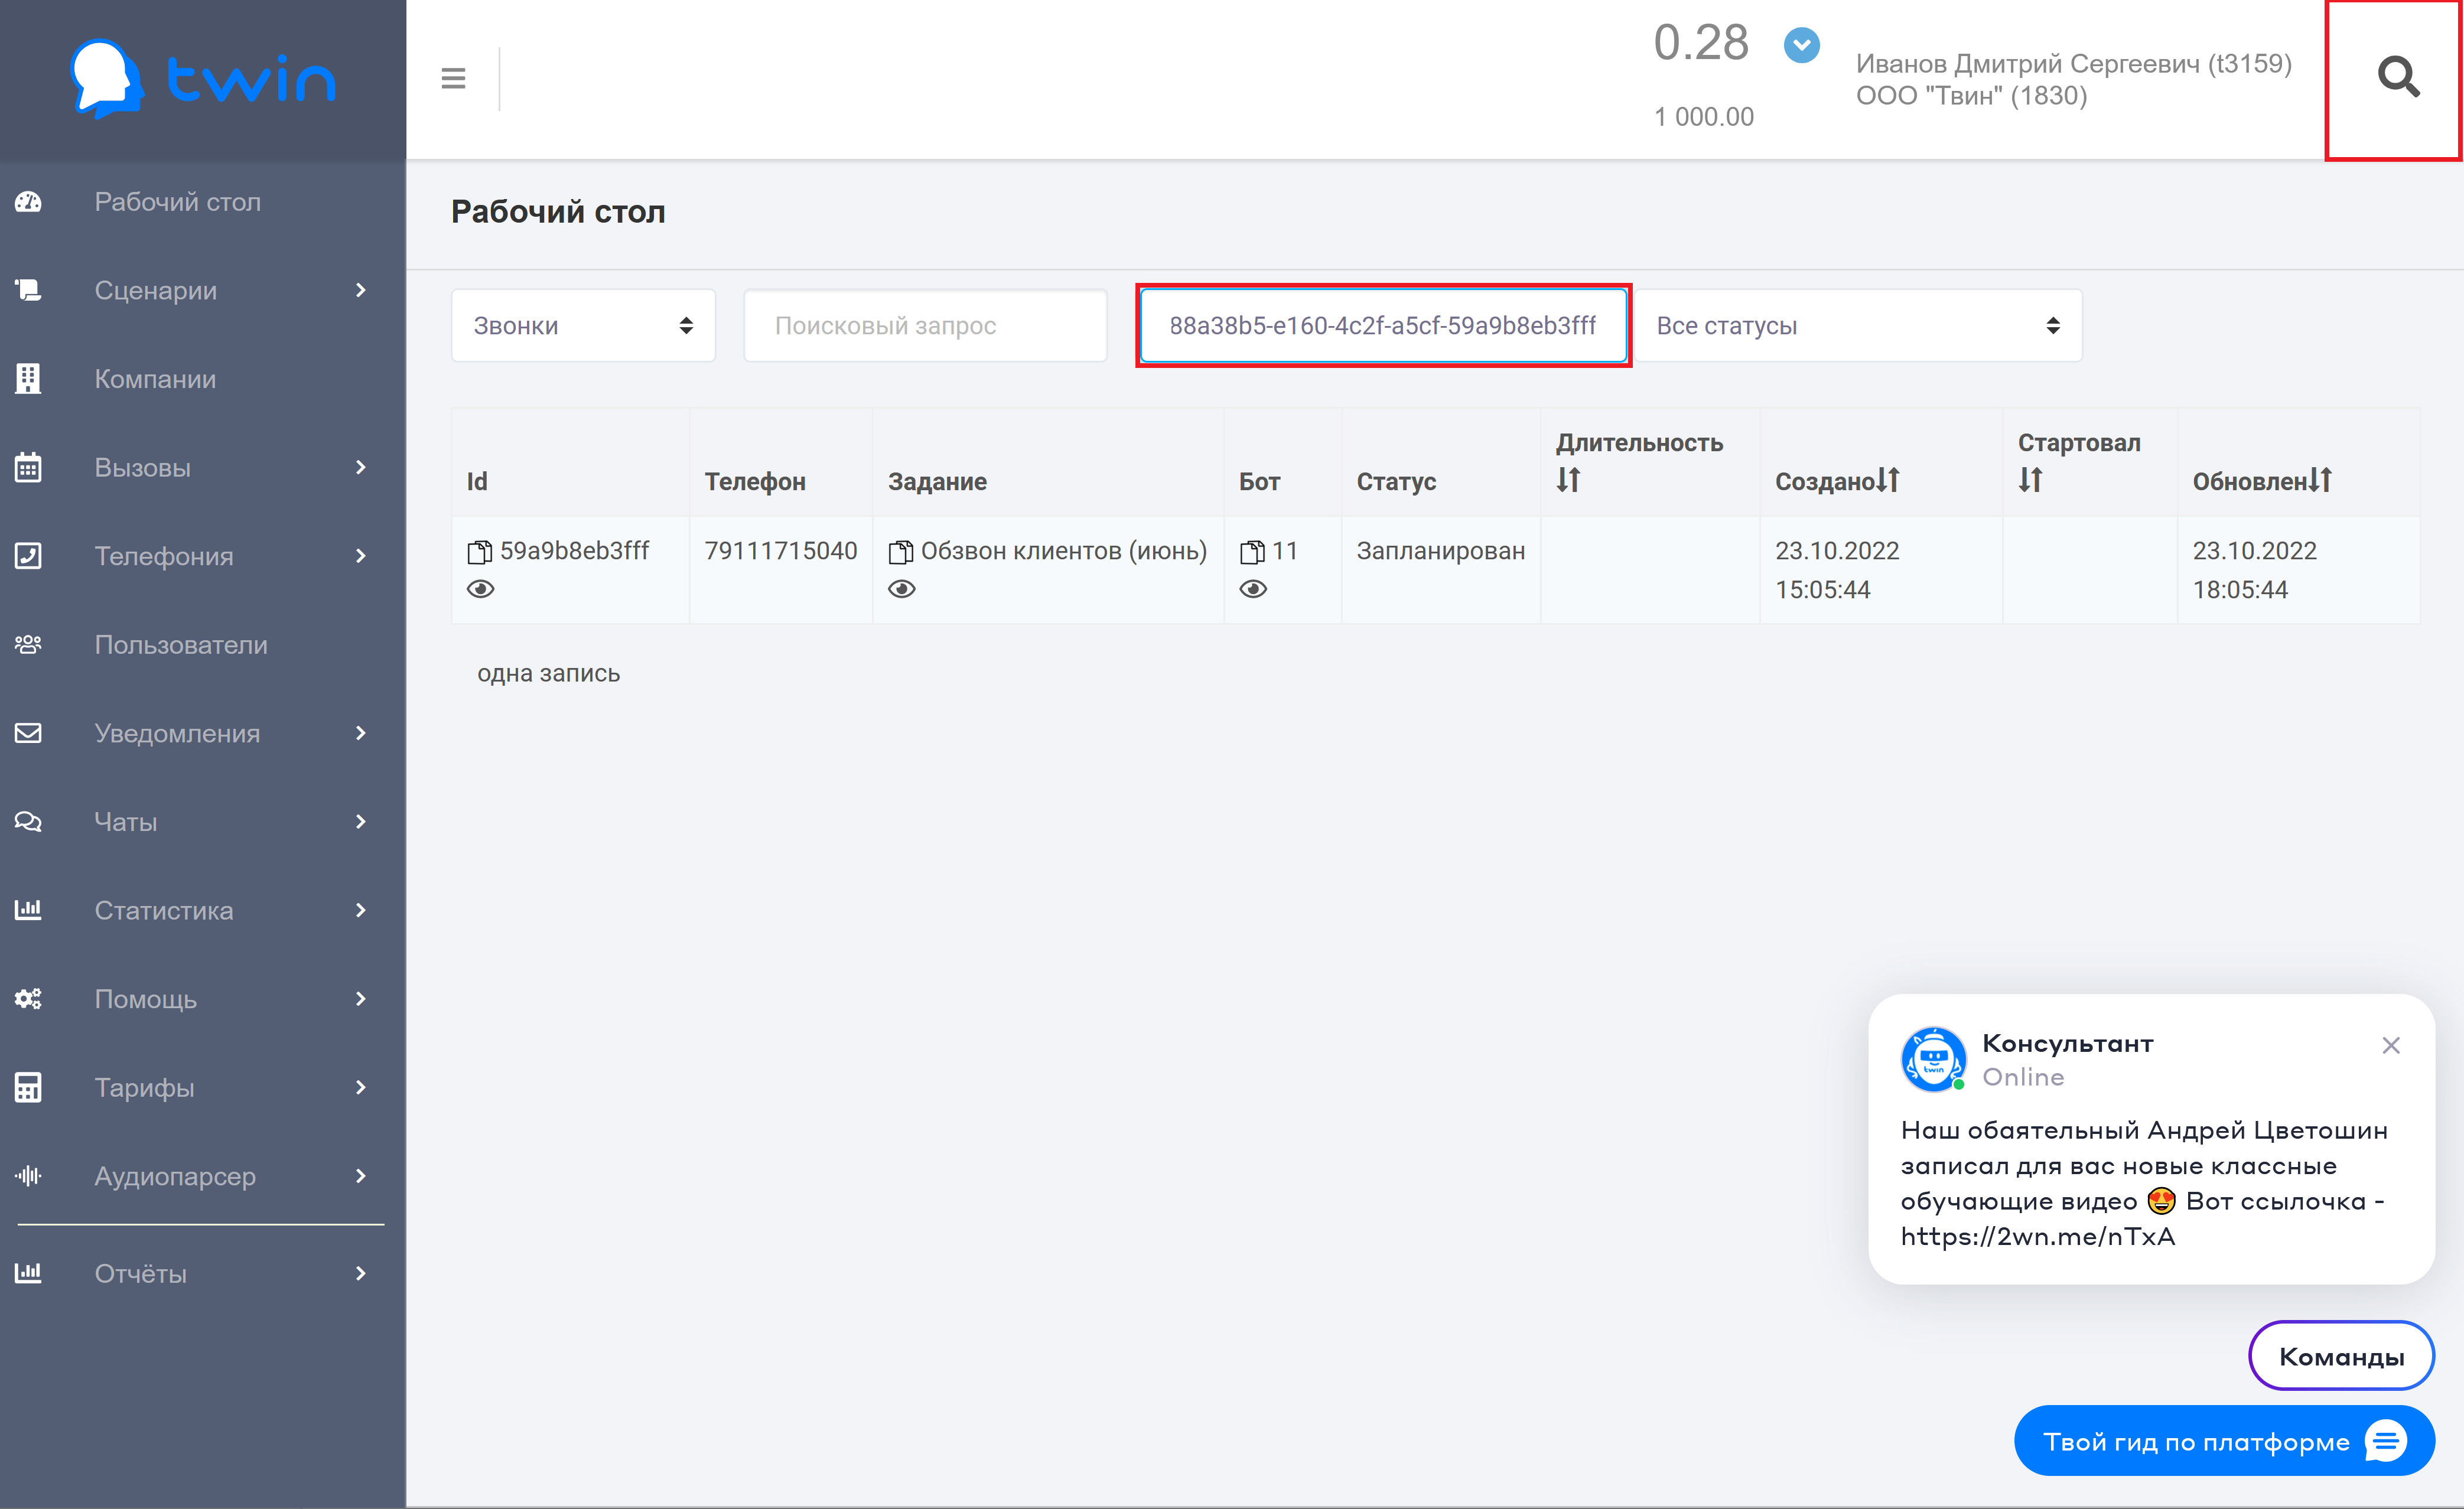Viewport: 2464px width, 1509px height.
Task: Go to Пользователи sidebar item
Action: point(181,645)
